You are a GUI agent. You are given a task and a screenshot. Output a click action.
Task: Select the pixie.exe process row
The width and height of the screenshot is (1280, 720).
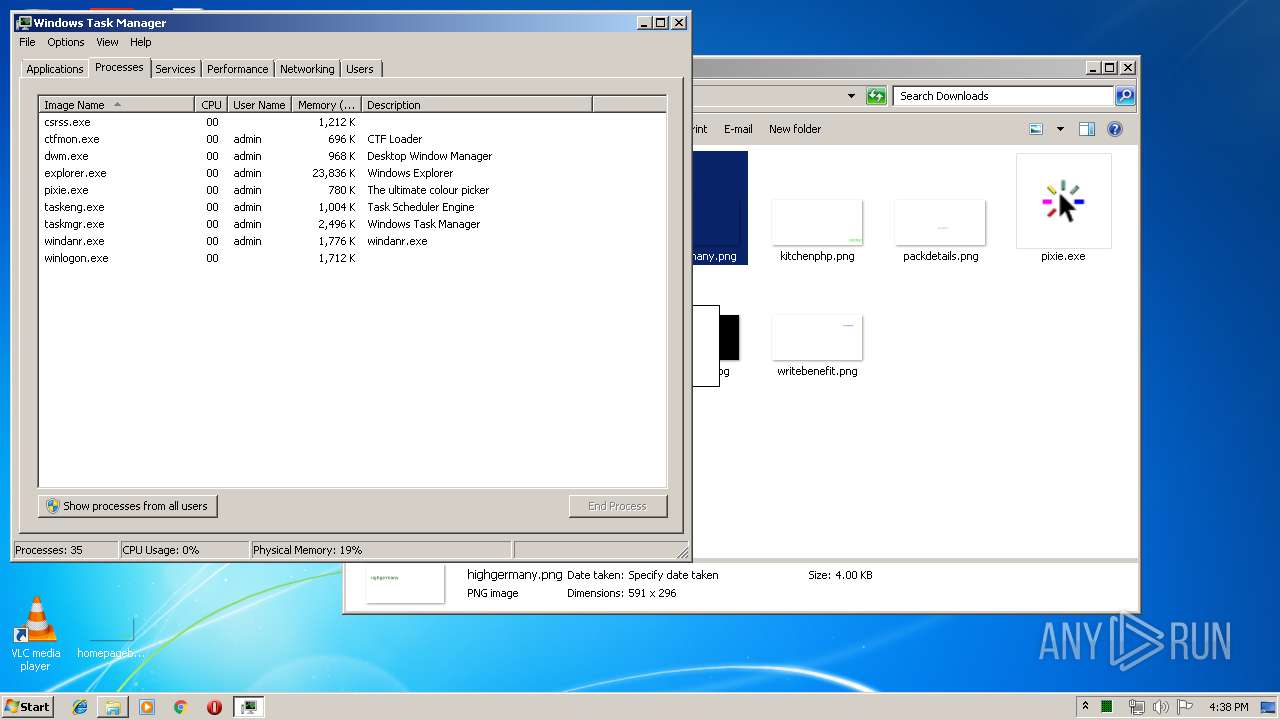point(352,190)
